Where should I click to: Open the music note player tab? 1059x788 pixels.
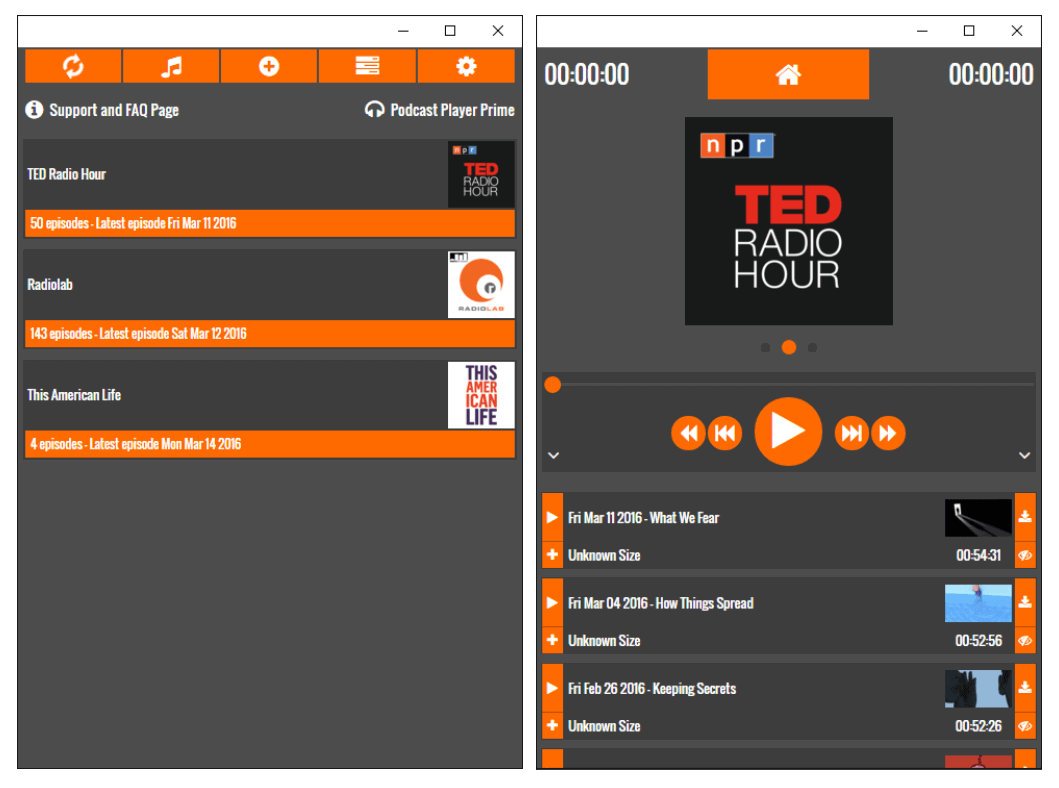(x=171, y=65)
